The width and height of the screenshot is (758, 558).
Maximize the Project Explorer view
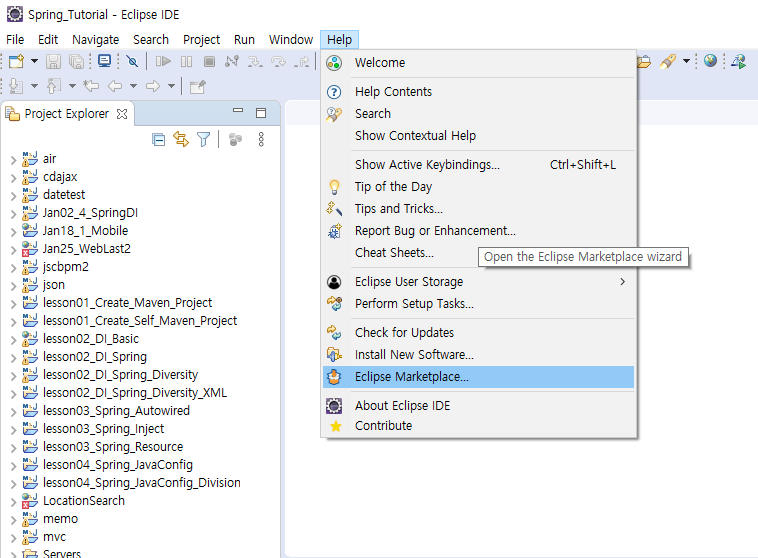[261, 113]
